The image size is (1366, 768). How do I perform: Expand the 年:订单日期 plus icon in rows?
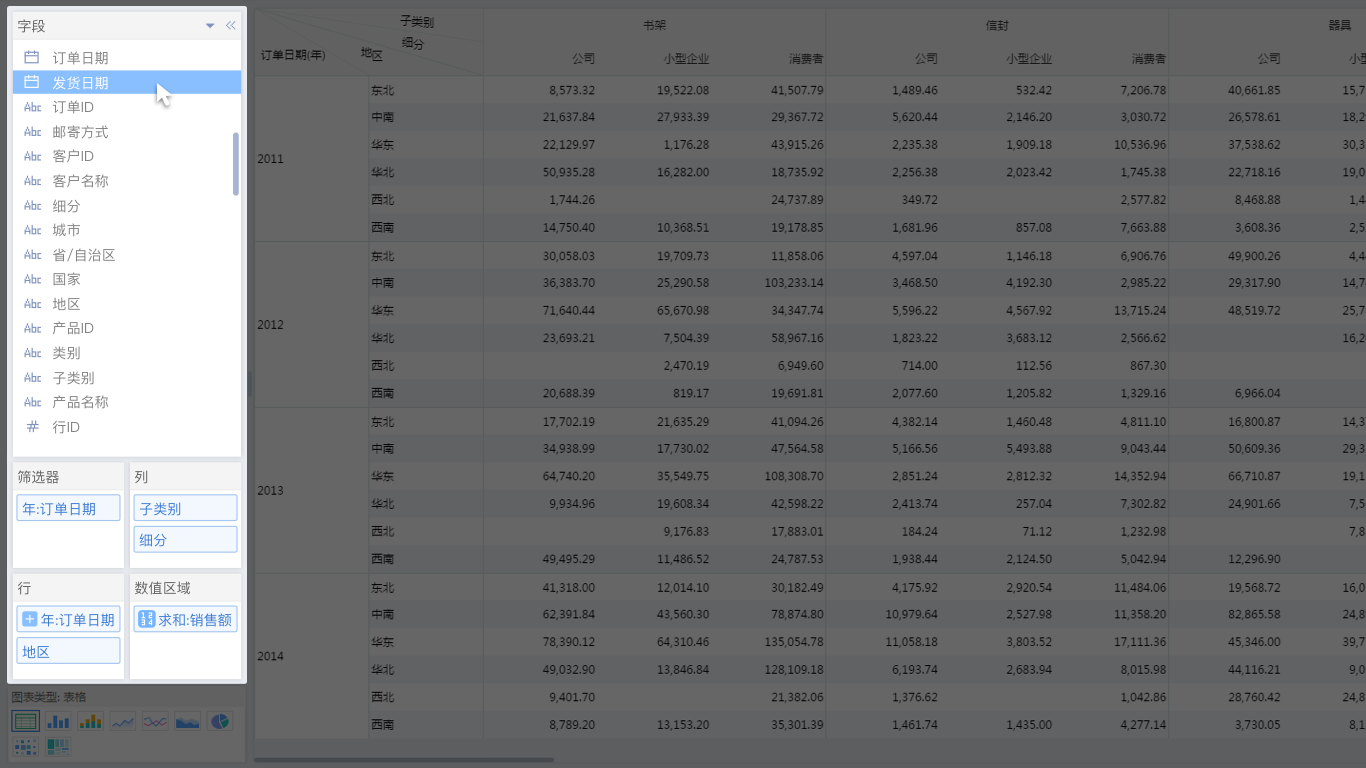[29, 620]
